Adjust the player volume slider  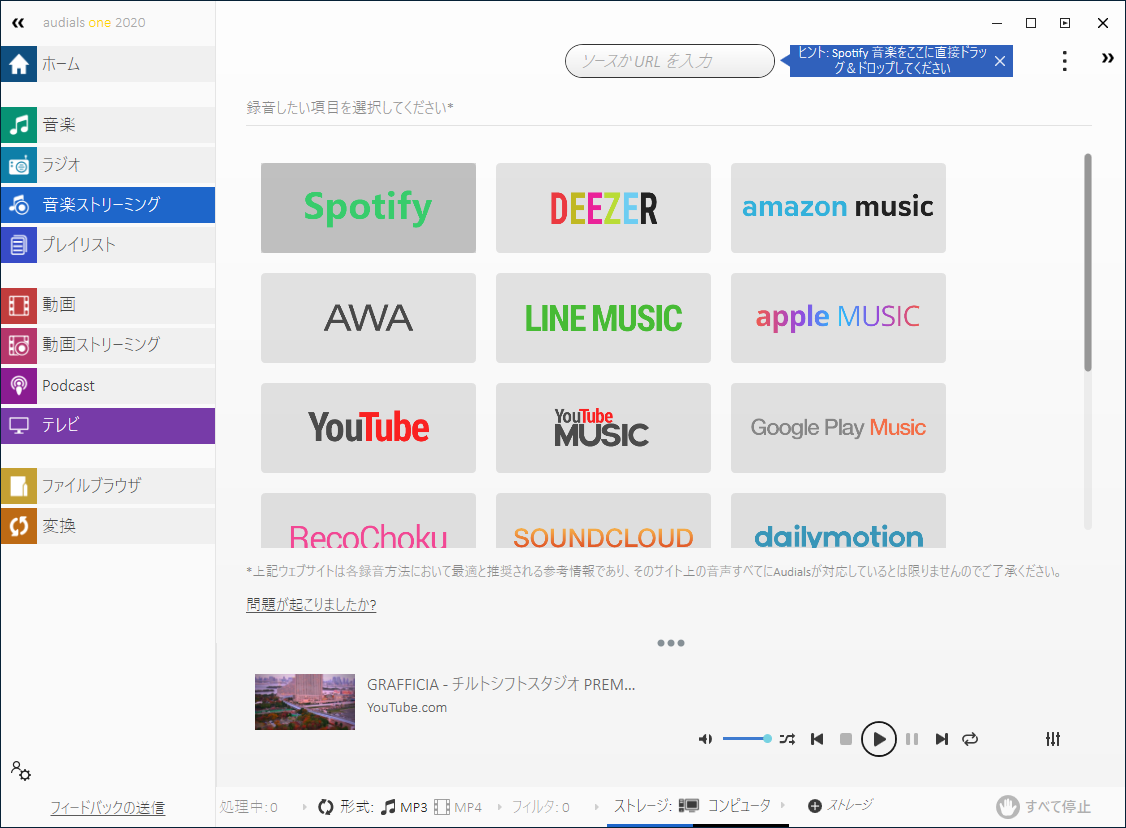pyautogui.click(x=747, y=738)
